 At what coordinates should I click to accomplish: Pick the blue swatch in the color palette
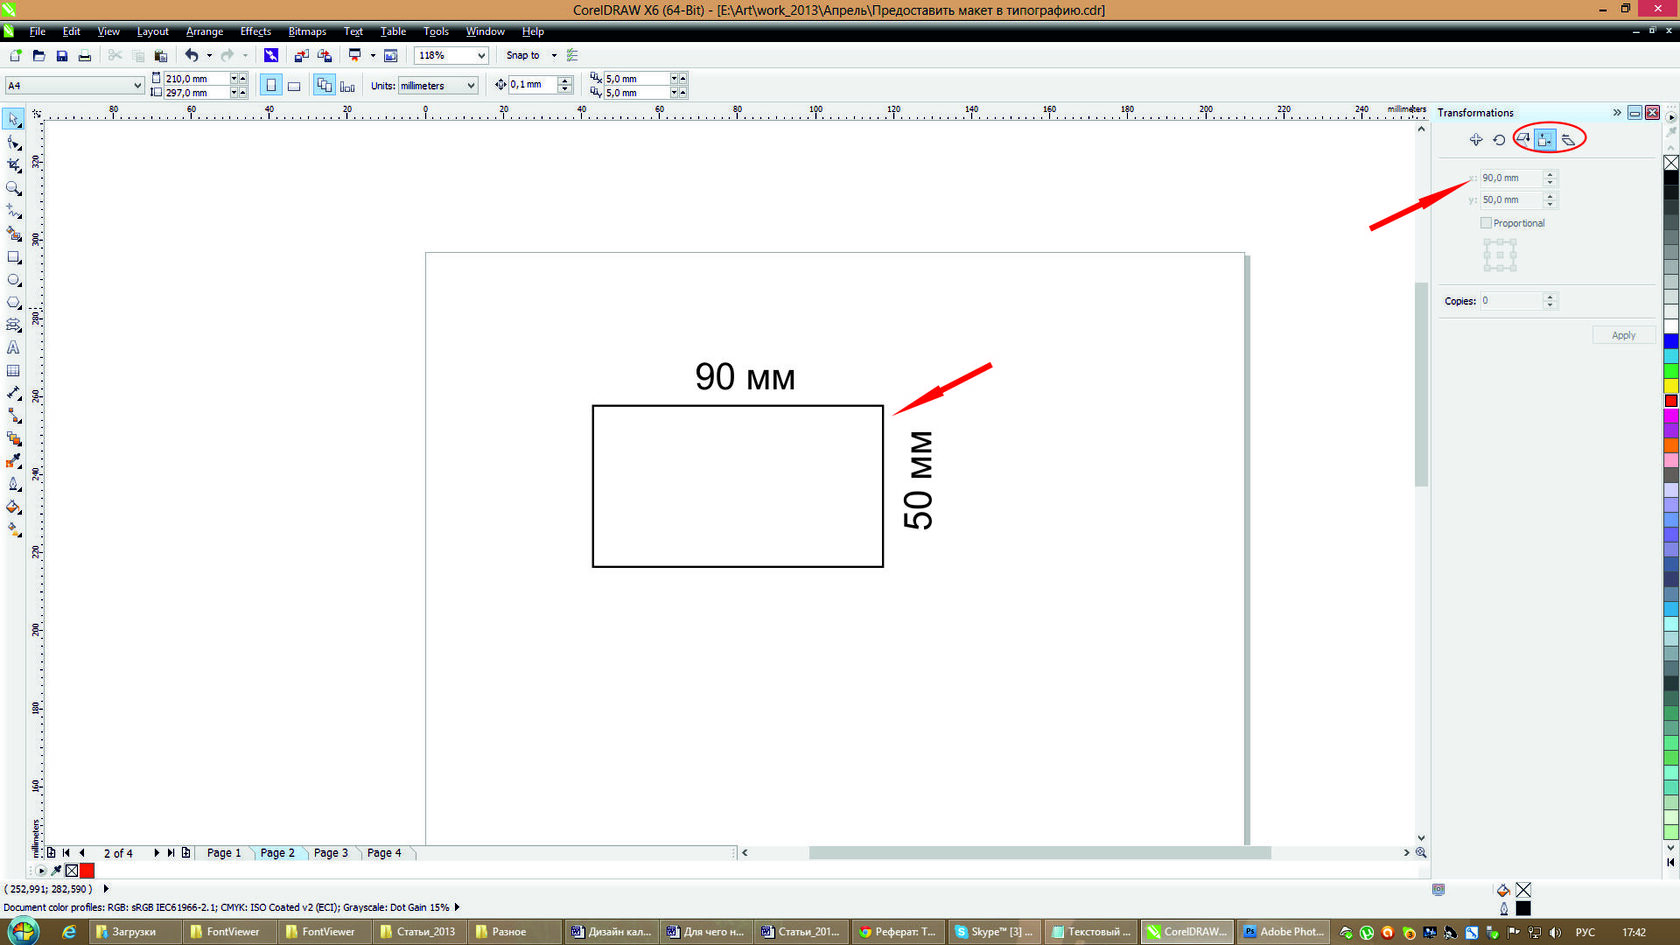[x=1671, y=342]
